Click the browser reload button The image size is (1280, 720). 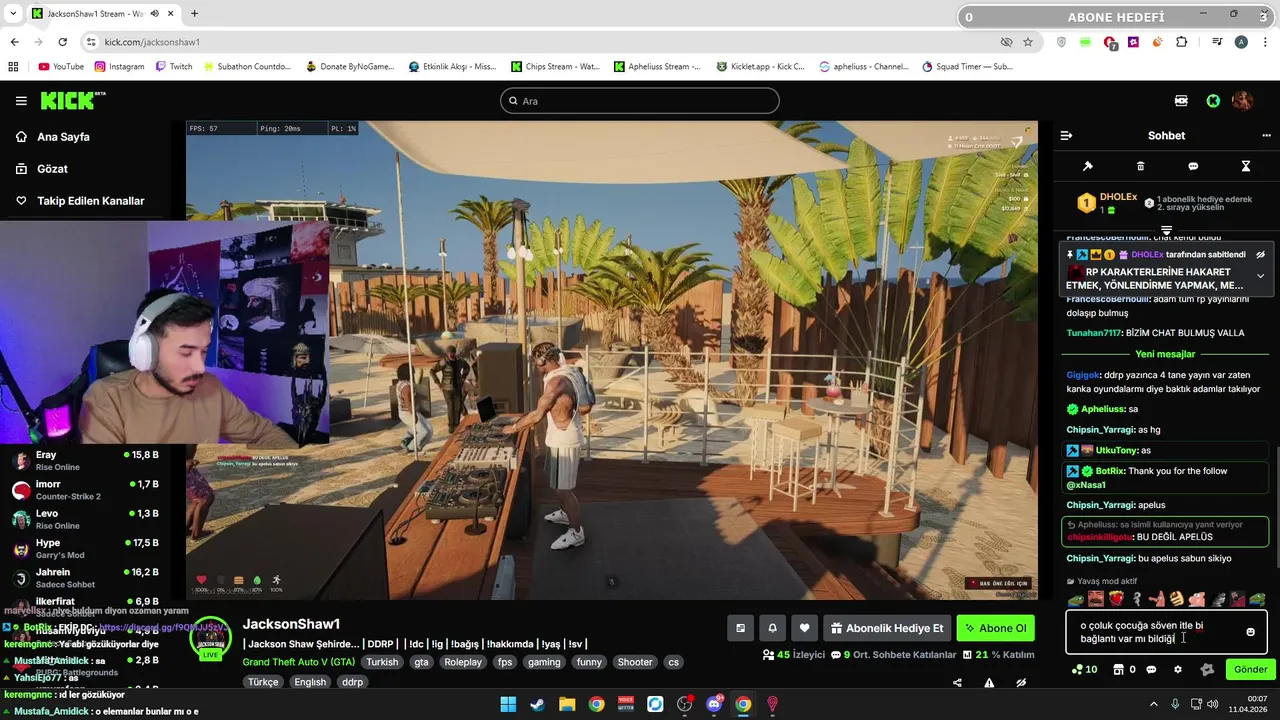pyautogui.click(x=62, y=42)
